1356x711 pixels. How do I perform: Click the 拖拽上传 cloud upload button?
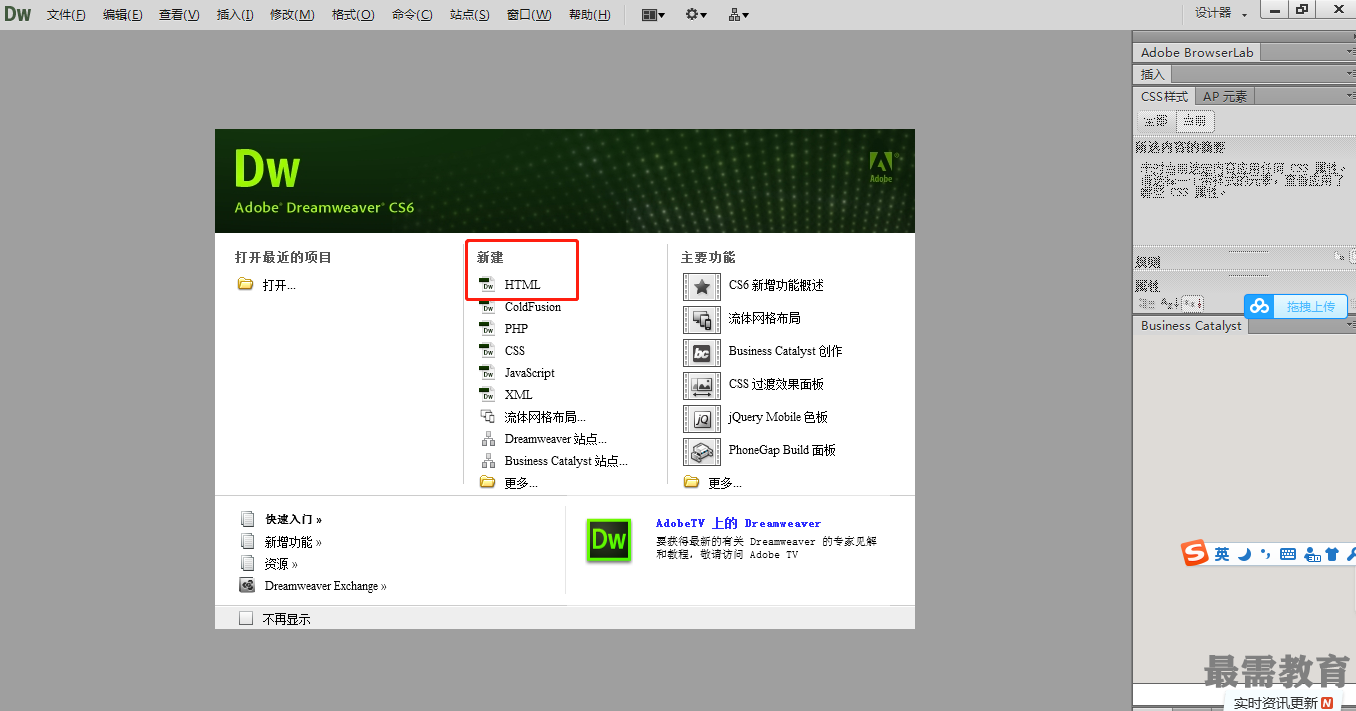(1296, 306)
